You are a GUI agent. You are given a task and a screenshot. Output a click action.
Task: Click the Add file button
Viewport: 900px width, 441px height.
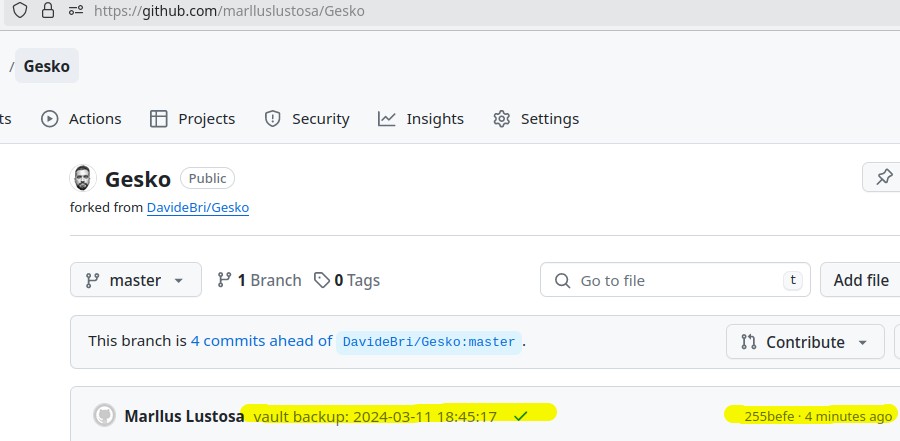point(860,280)
